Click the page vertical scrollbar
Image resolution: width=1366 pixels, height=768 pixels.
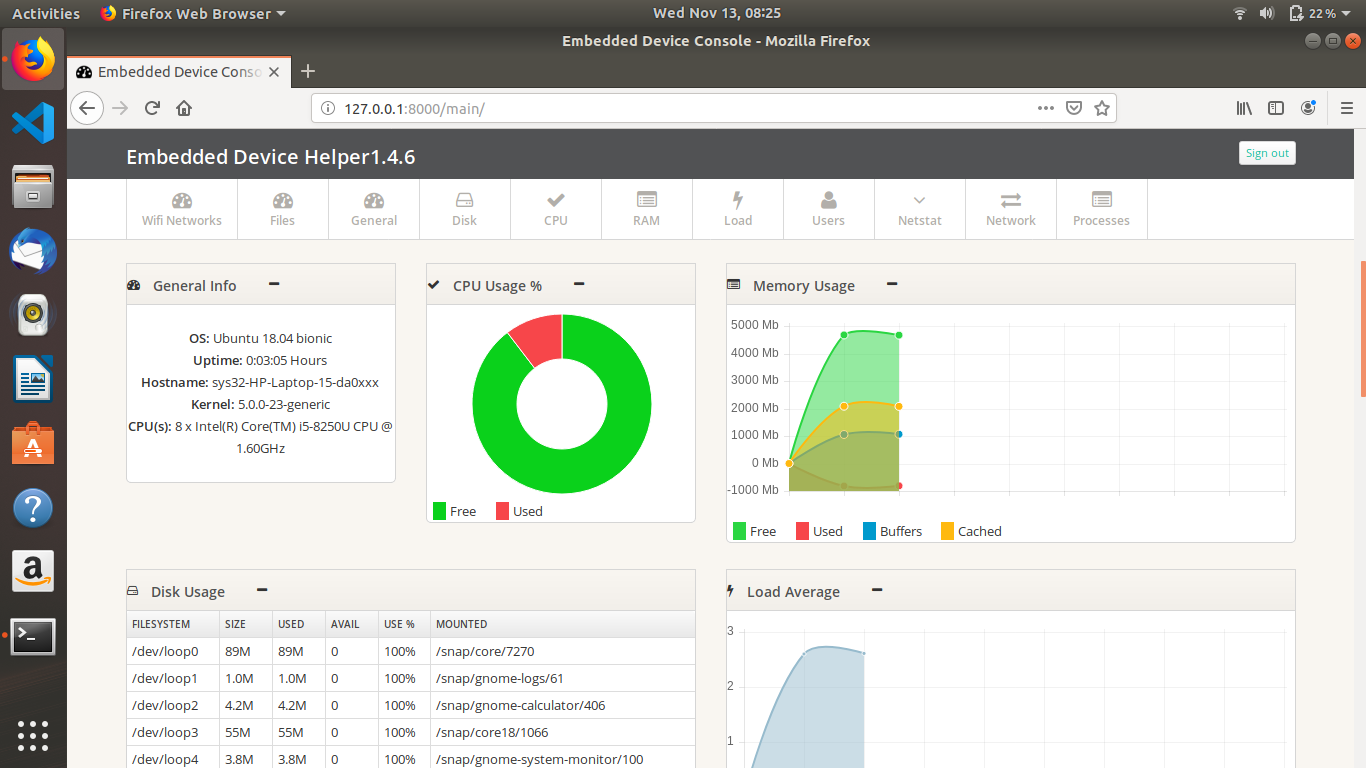[x=1362, y=330]
